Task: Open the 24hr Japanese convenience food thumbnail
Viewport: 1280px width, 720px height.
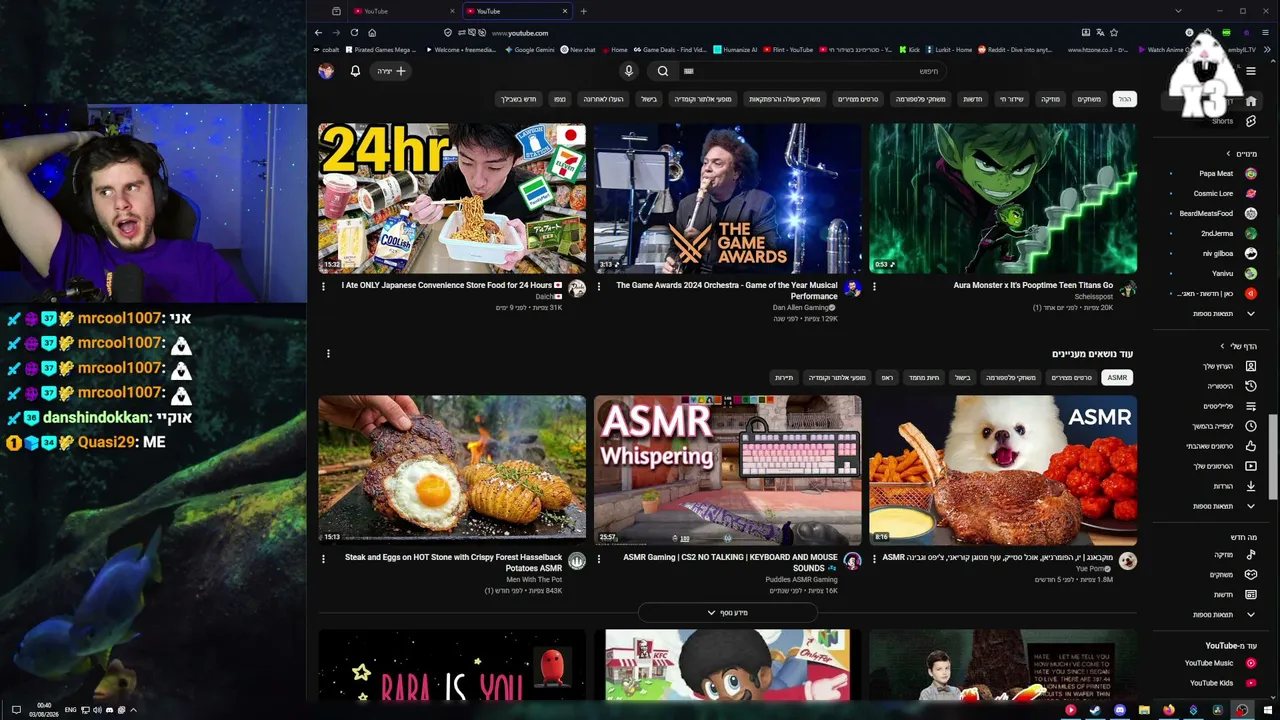Action: 452,198
